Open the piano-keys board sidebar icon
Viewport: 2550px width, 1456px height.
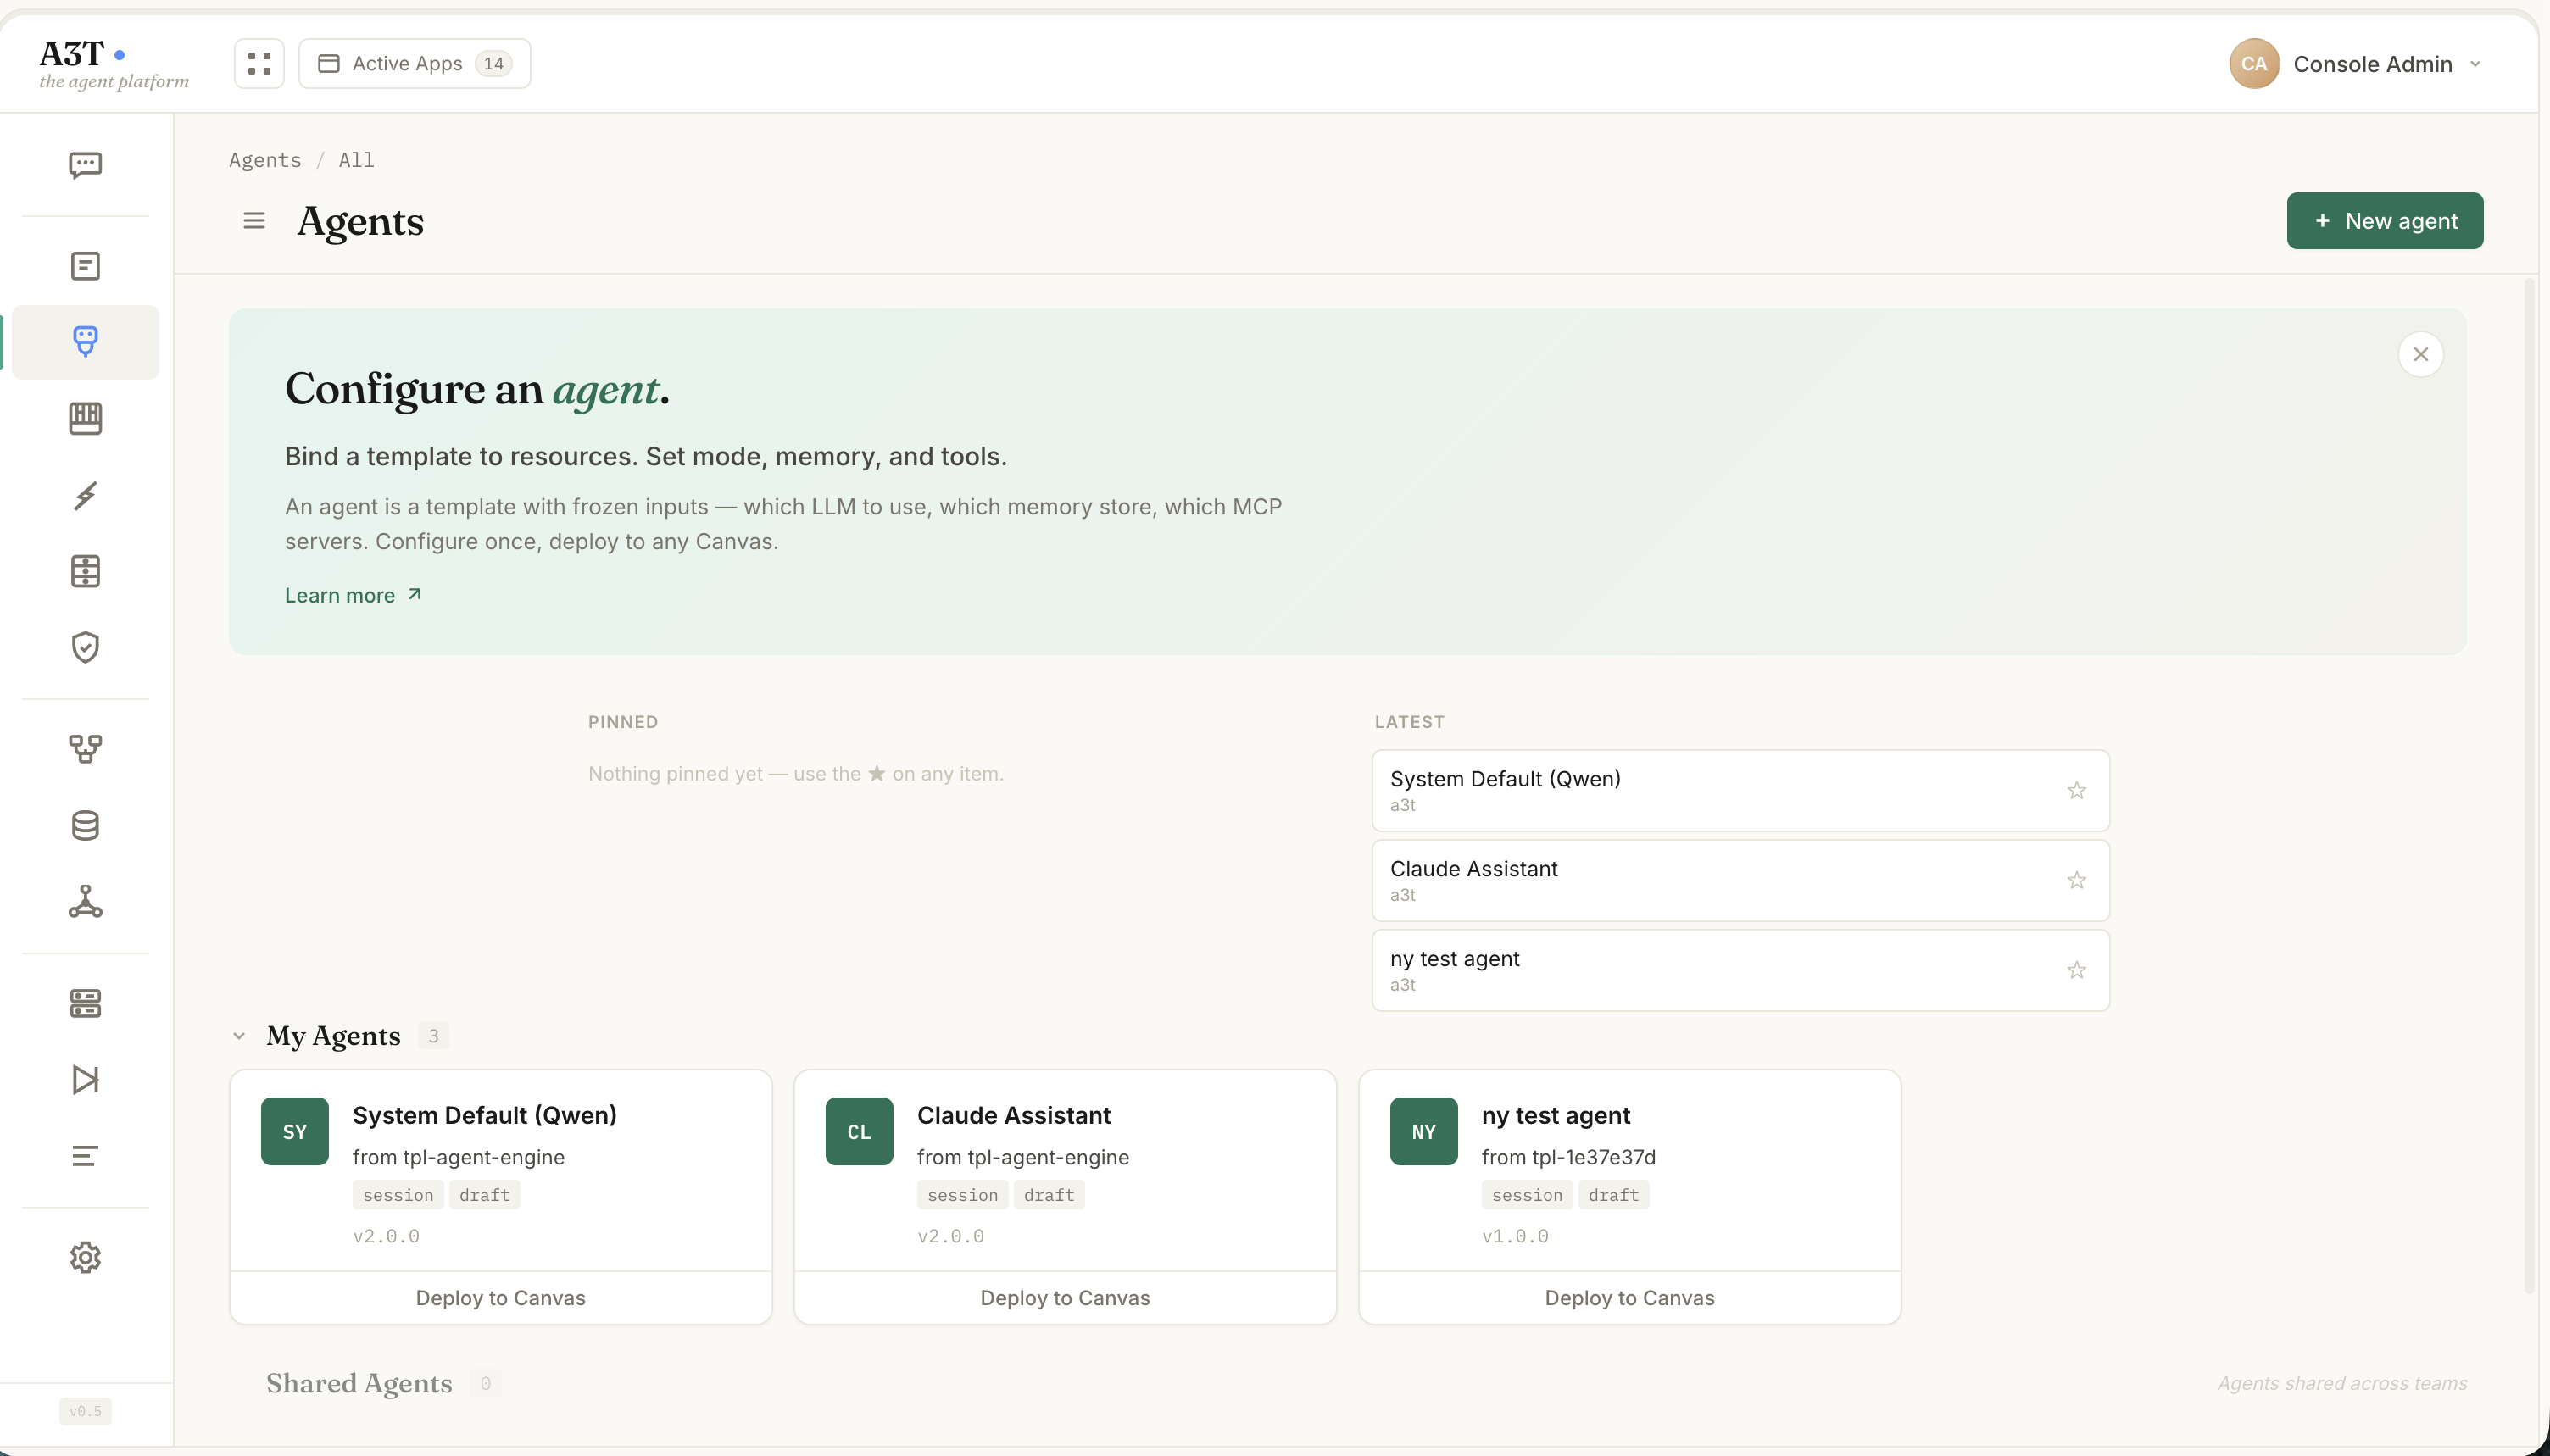[85, 418]
